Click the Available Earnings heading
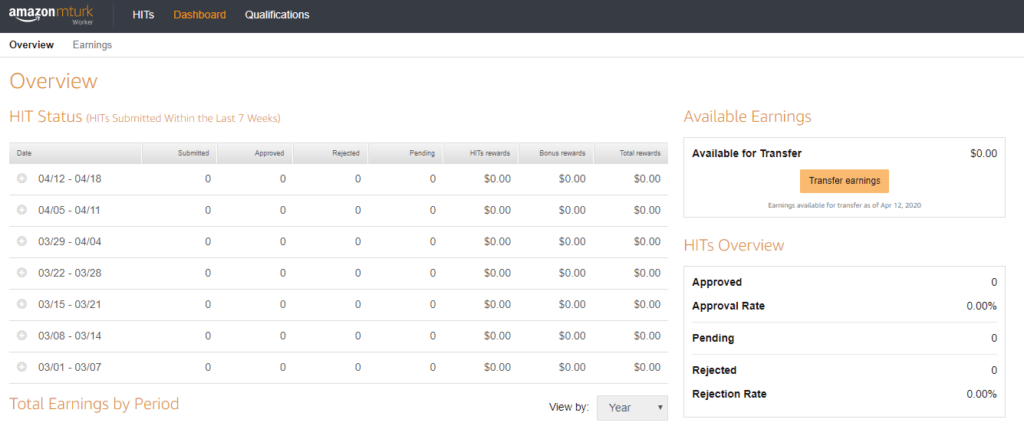 coord(748,117)
